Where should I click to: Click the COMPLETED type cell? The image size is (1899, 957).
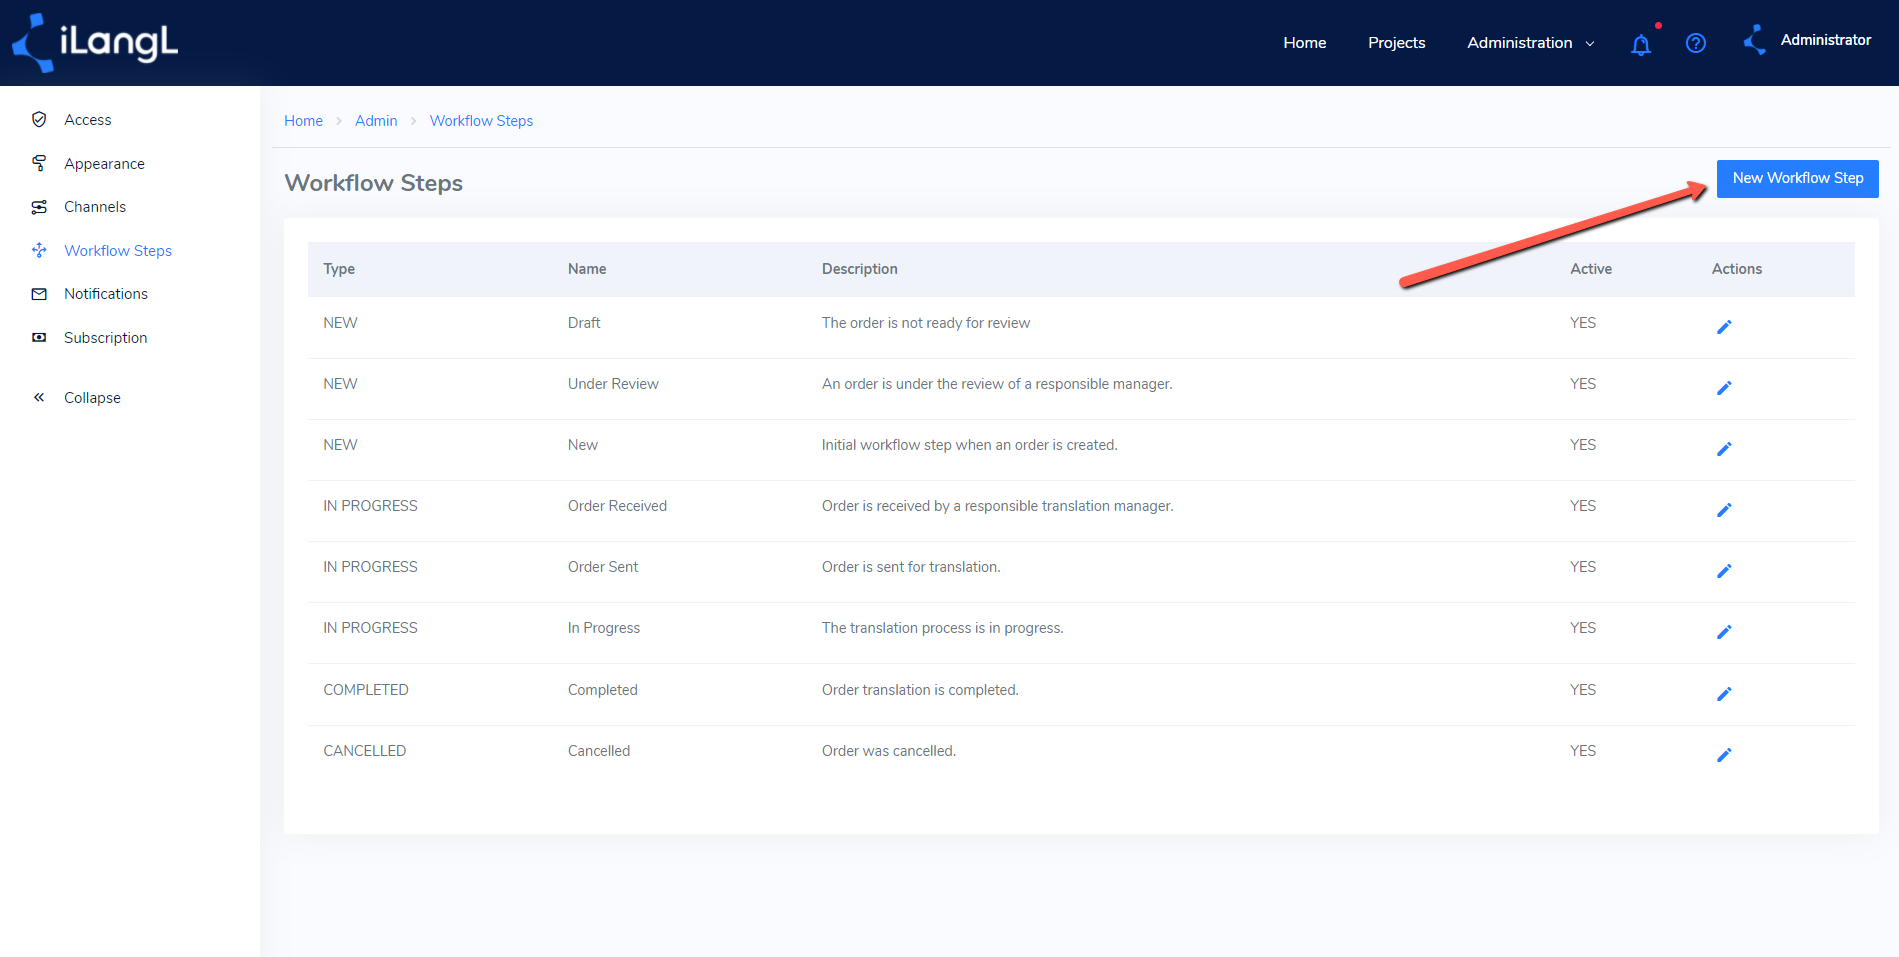366,690
